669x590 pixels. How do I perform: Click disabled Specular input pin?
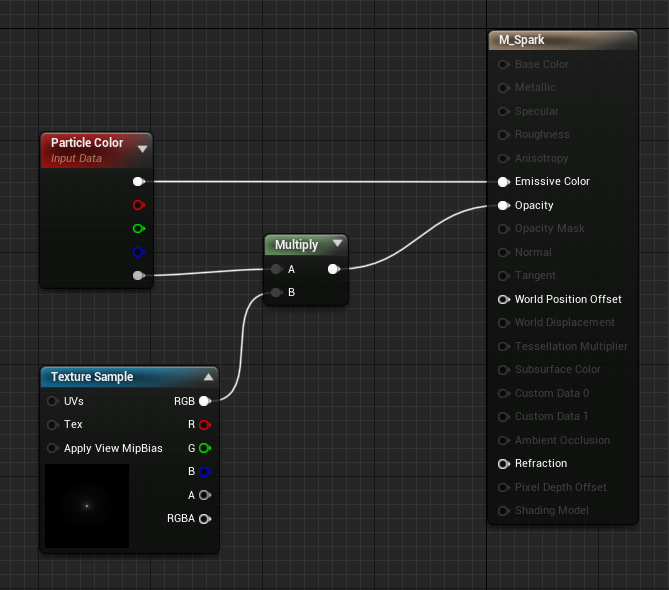504,111
